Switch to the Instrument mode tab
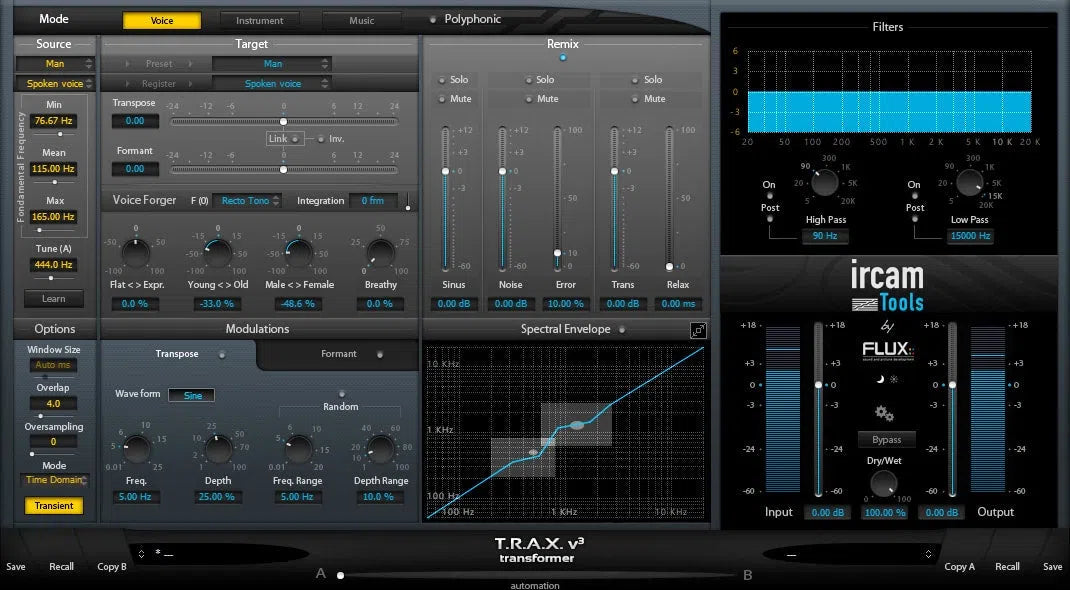Viewport: 1070px width, 590px height. tap(260, 18)
